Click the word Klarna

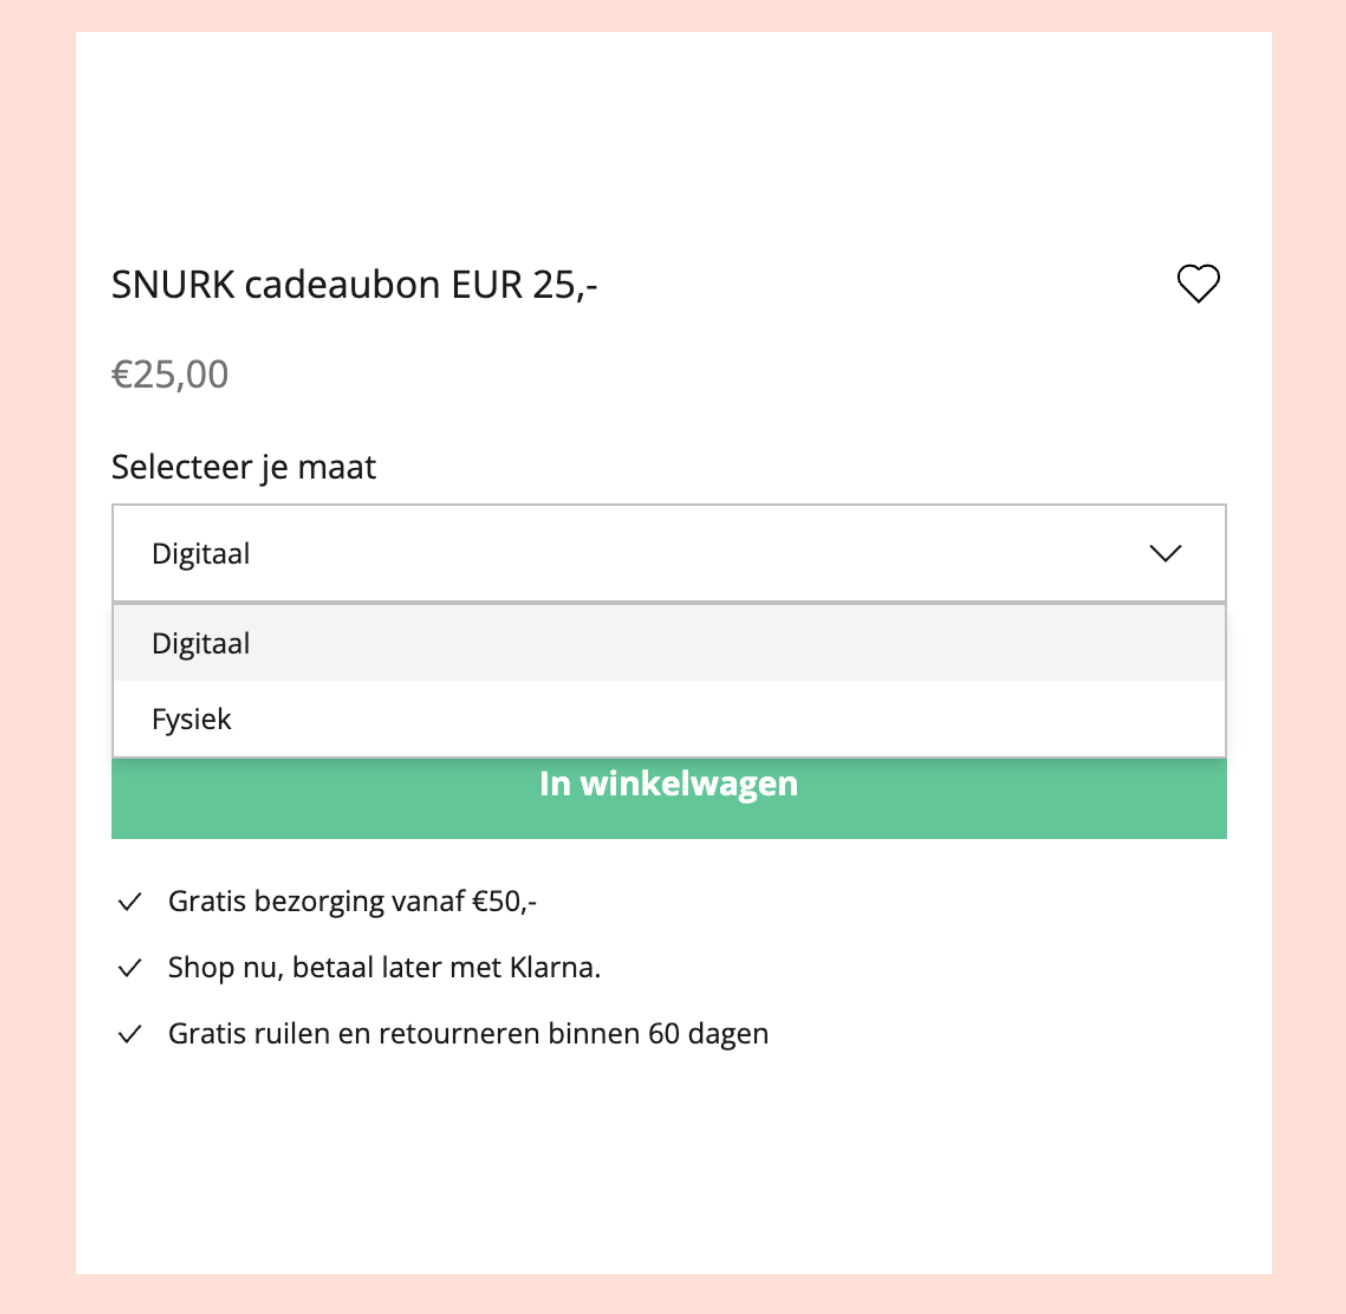point(554,968)
